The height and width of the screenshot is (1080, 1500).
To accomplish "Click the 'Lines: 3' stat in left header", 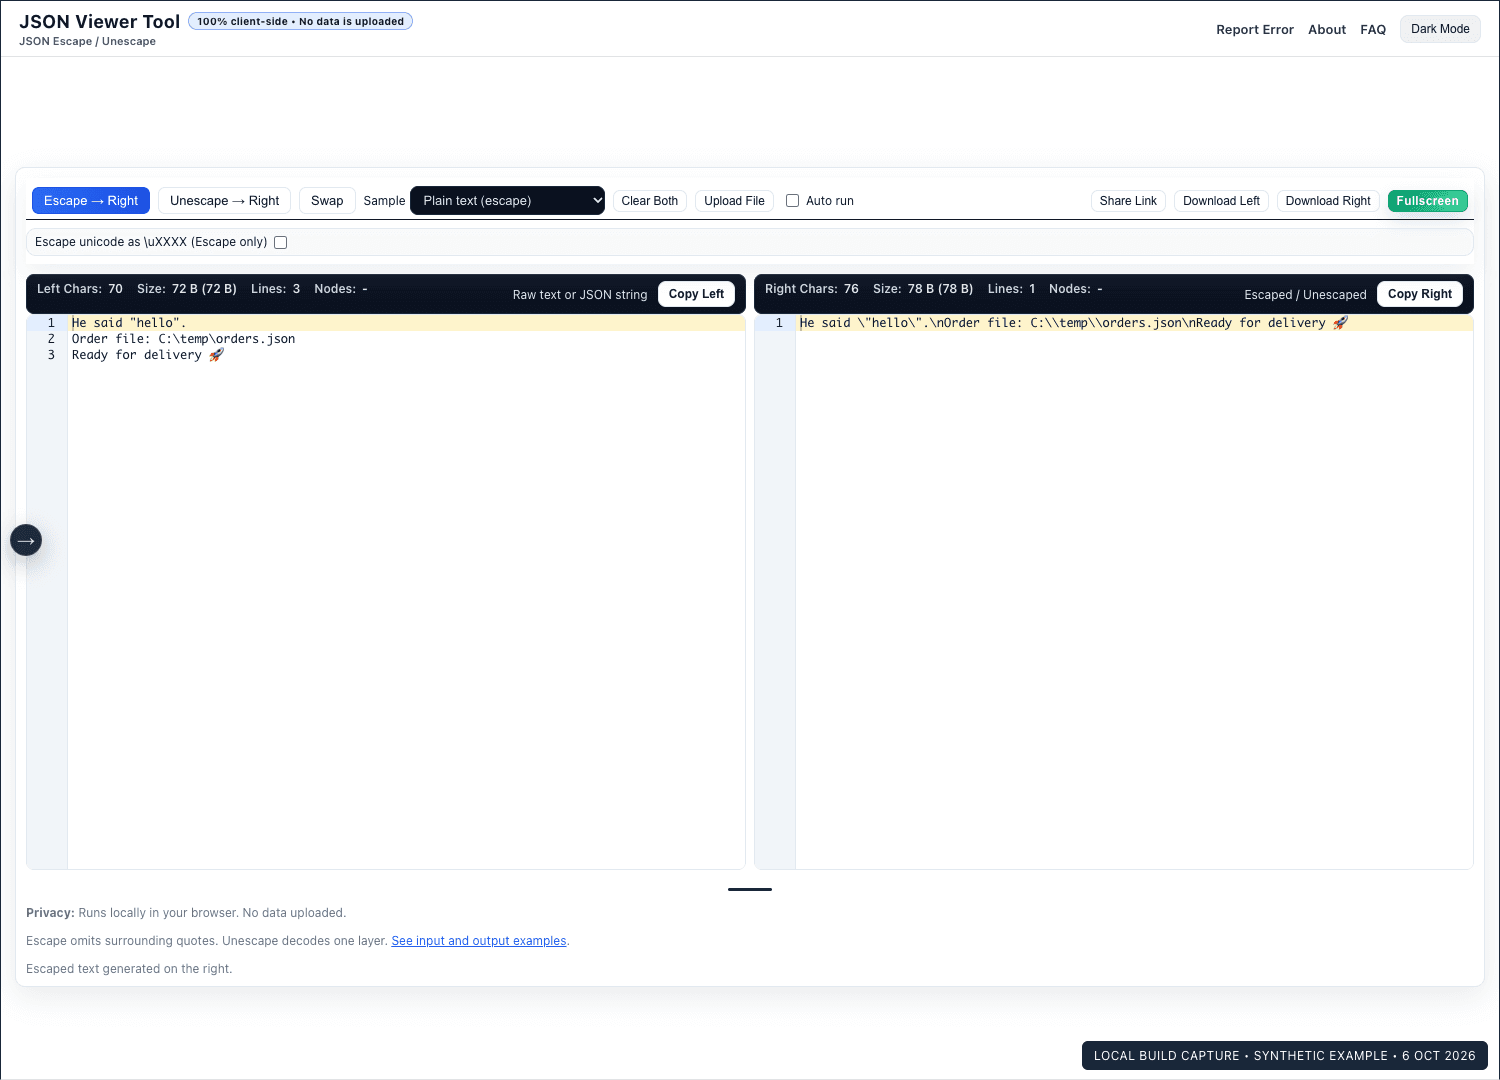I will pyautogui.click(x=275, y=289).
